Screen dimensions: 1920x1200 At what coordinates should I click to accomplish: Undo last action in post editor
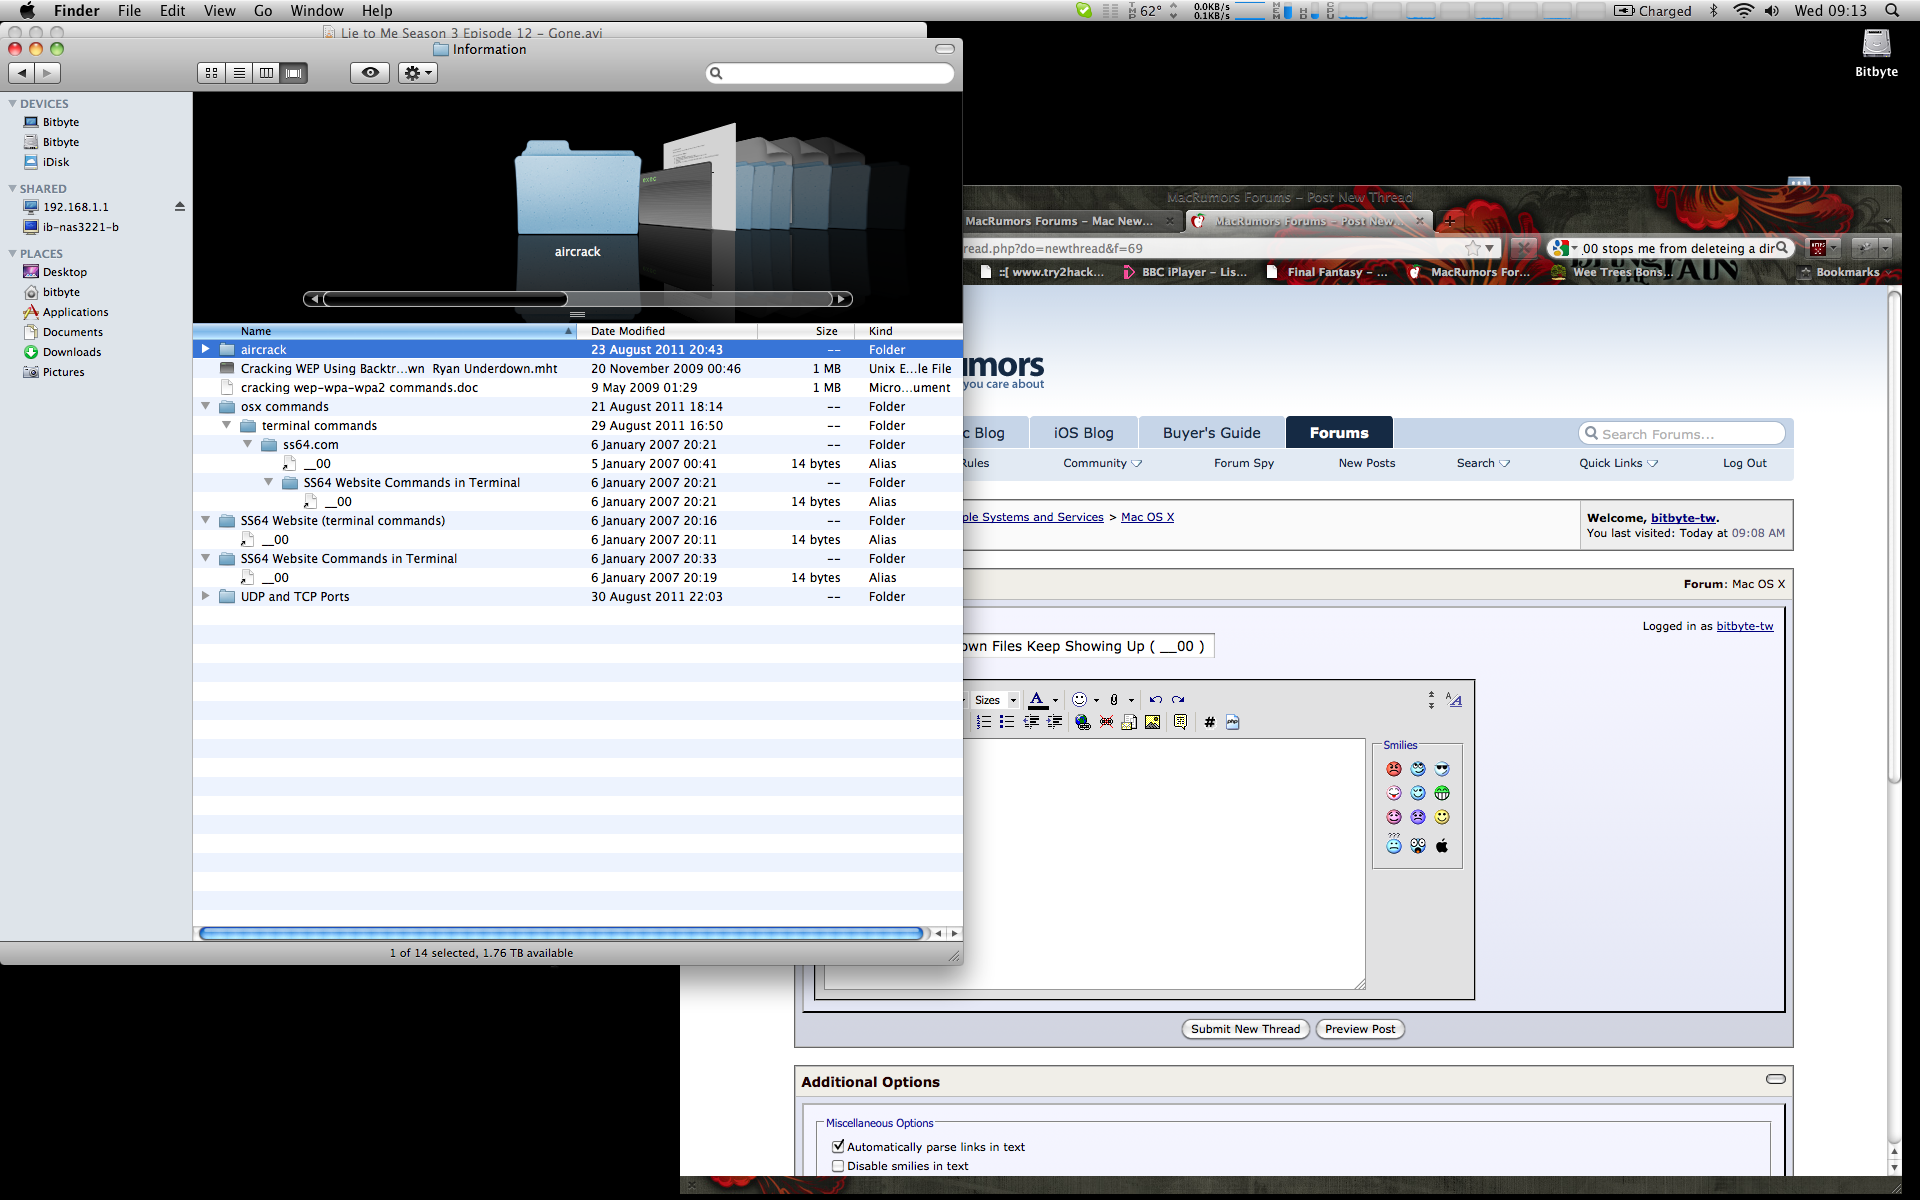[x=1156, y=700]
